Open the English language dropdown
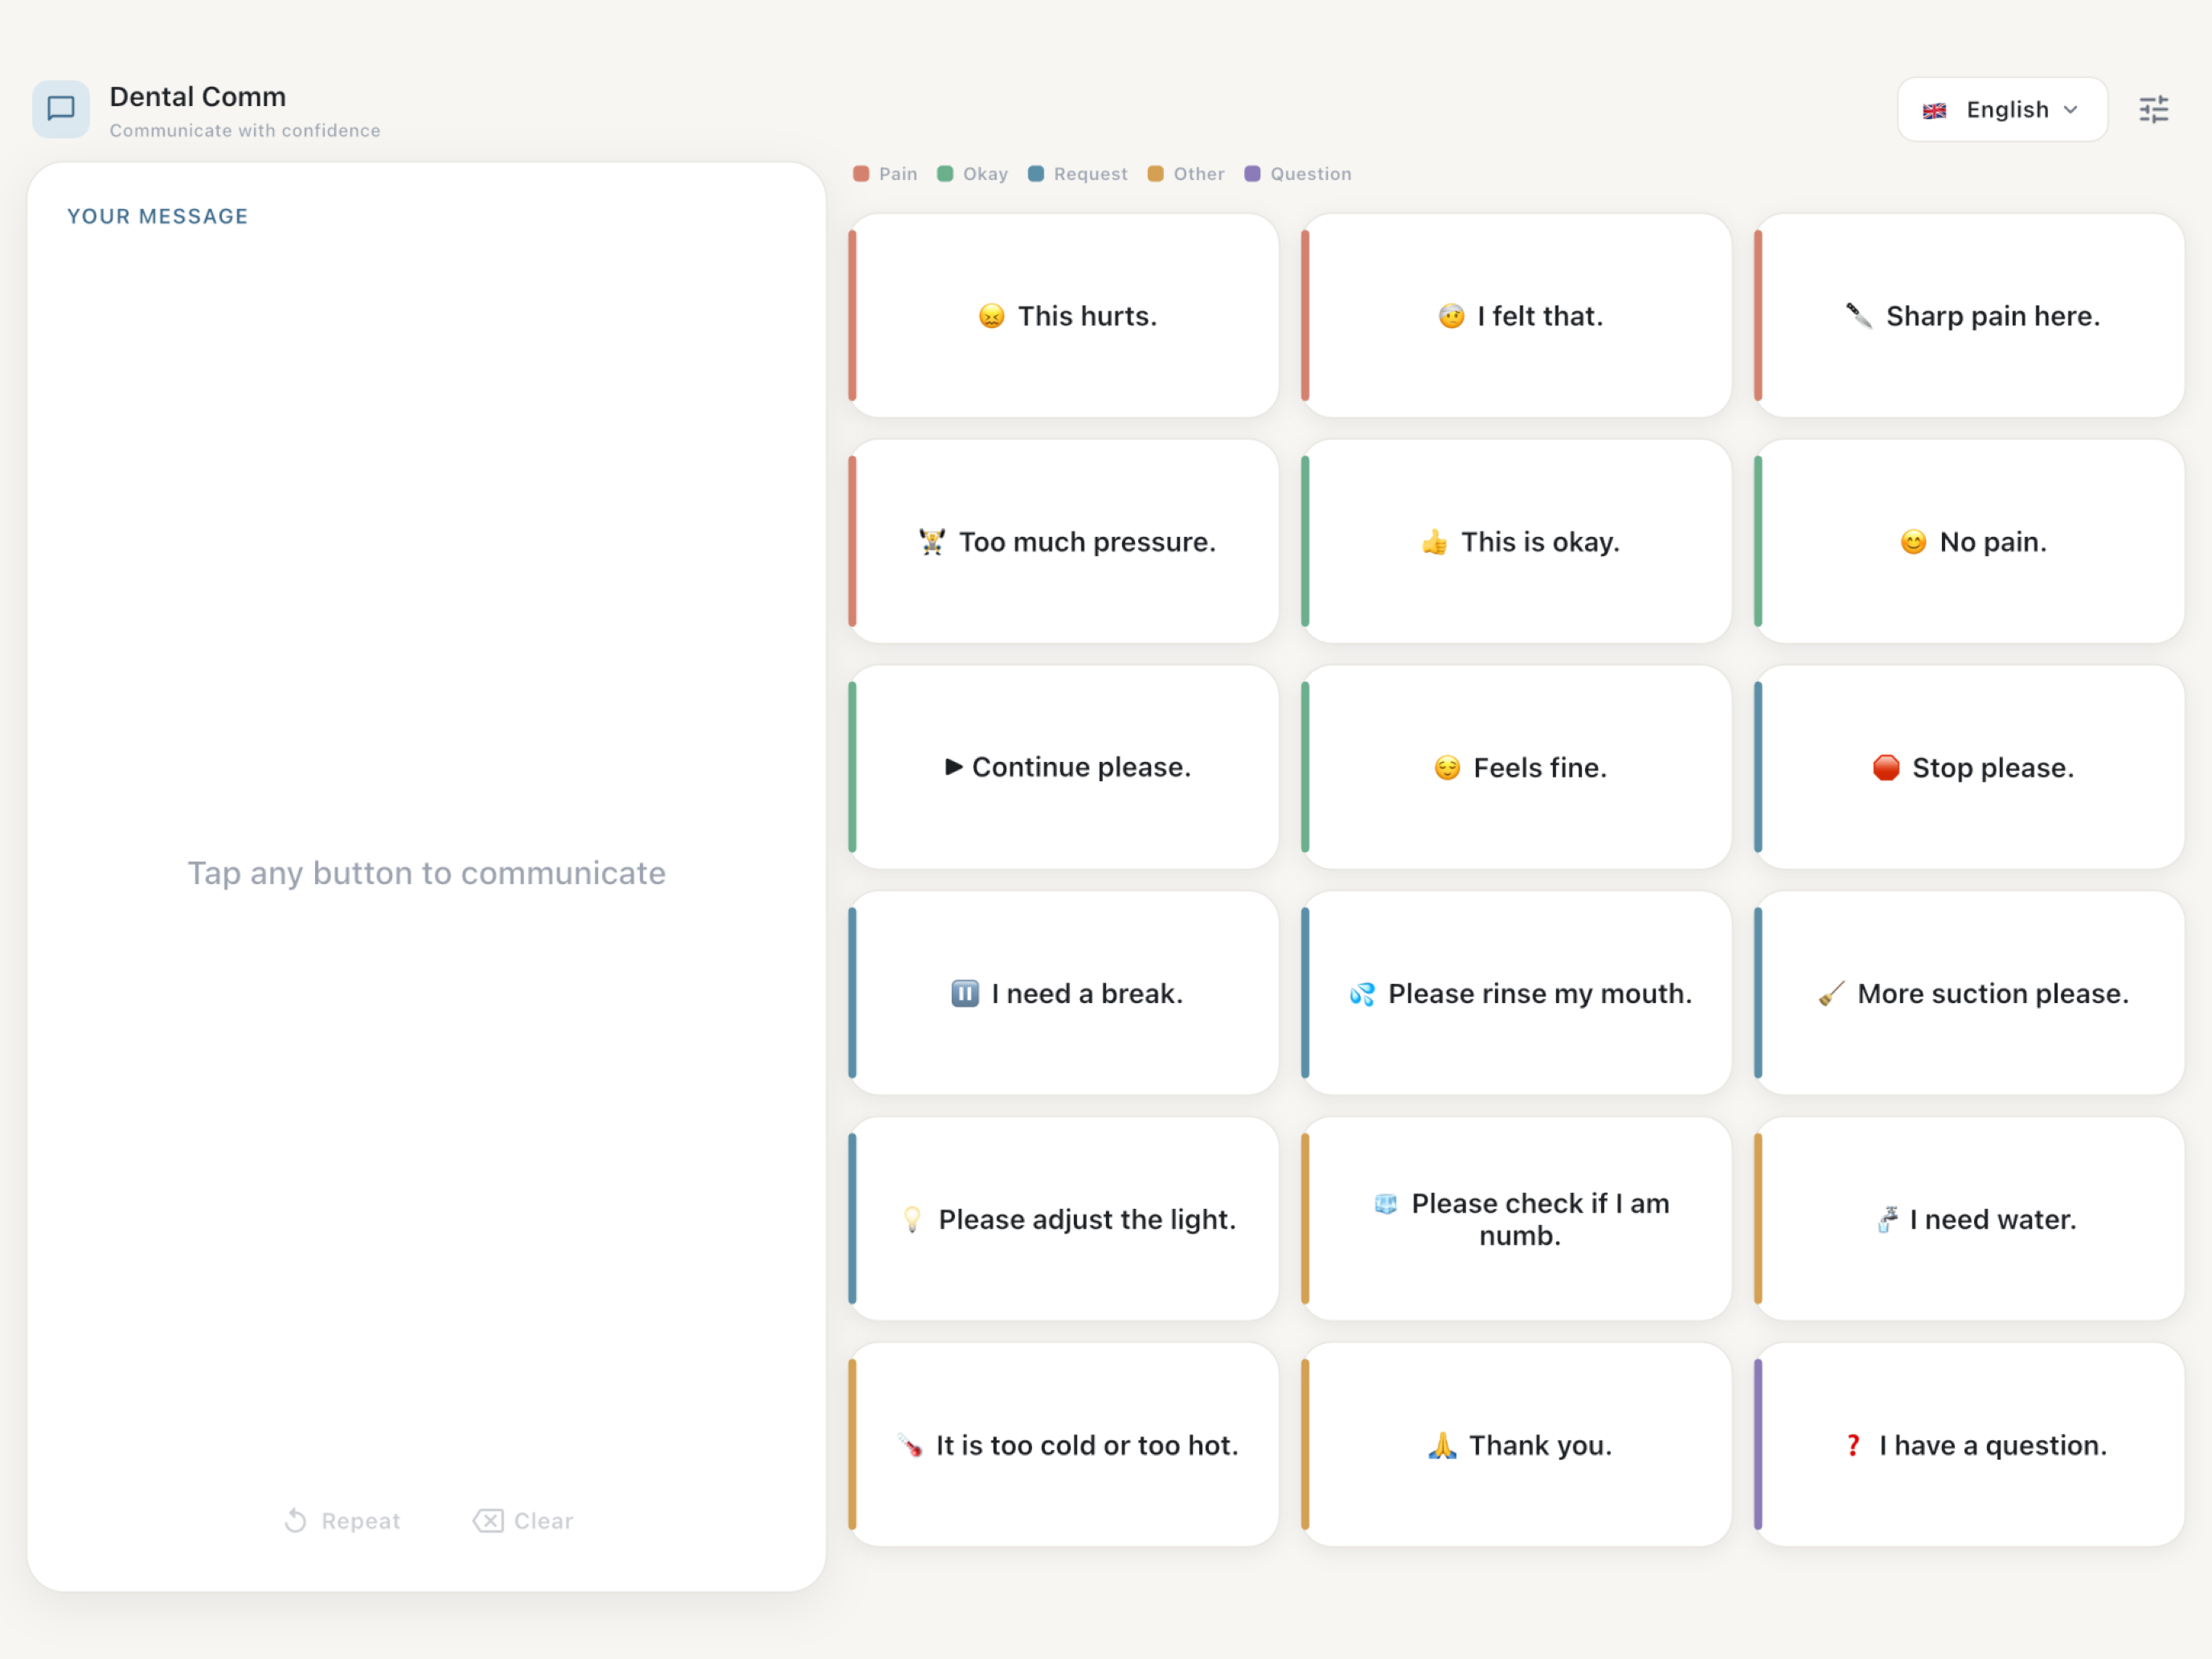Image resolution: width=2212 pixels, height=1659 pixels. pos(2002,109)
